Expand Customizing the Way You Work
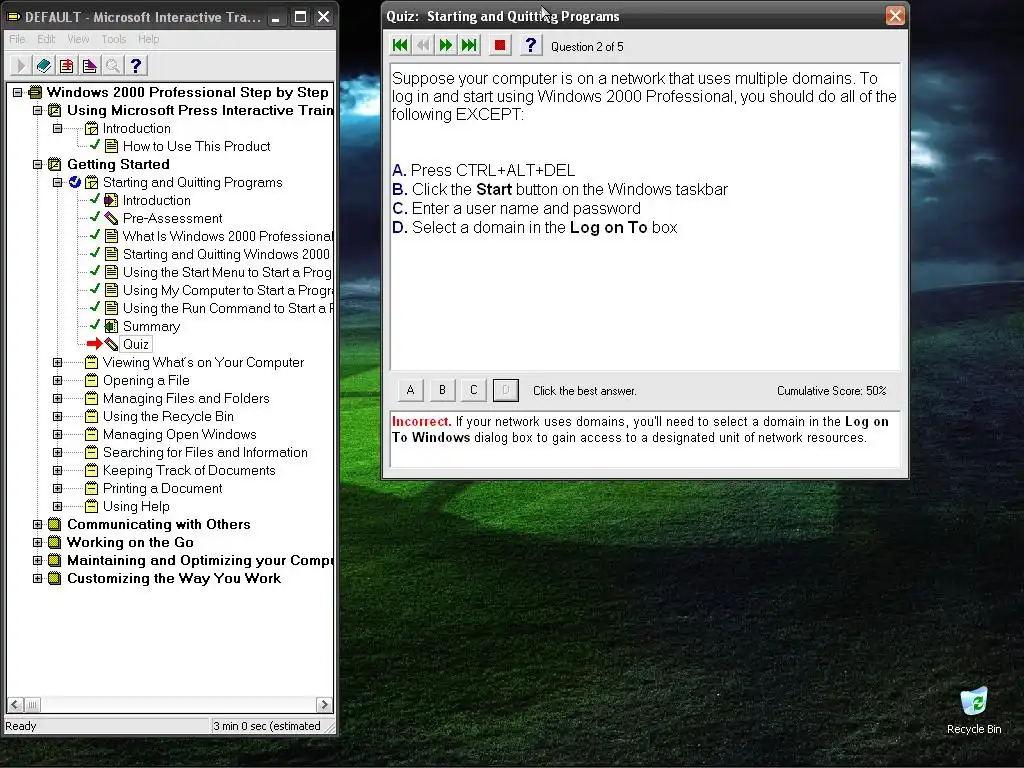 [38, 578]
